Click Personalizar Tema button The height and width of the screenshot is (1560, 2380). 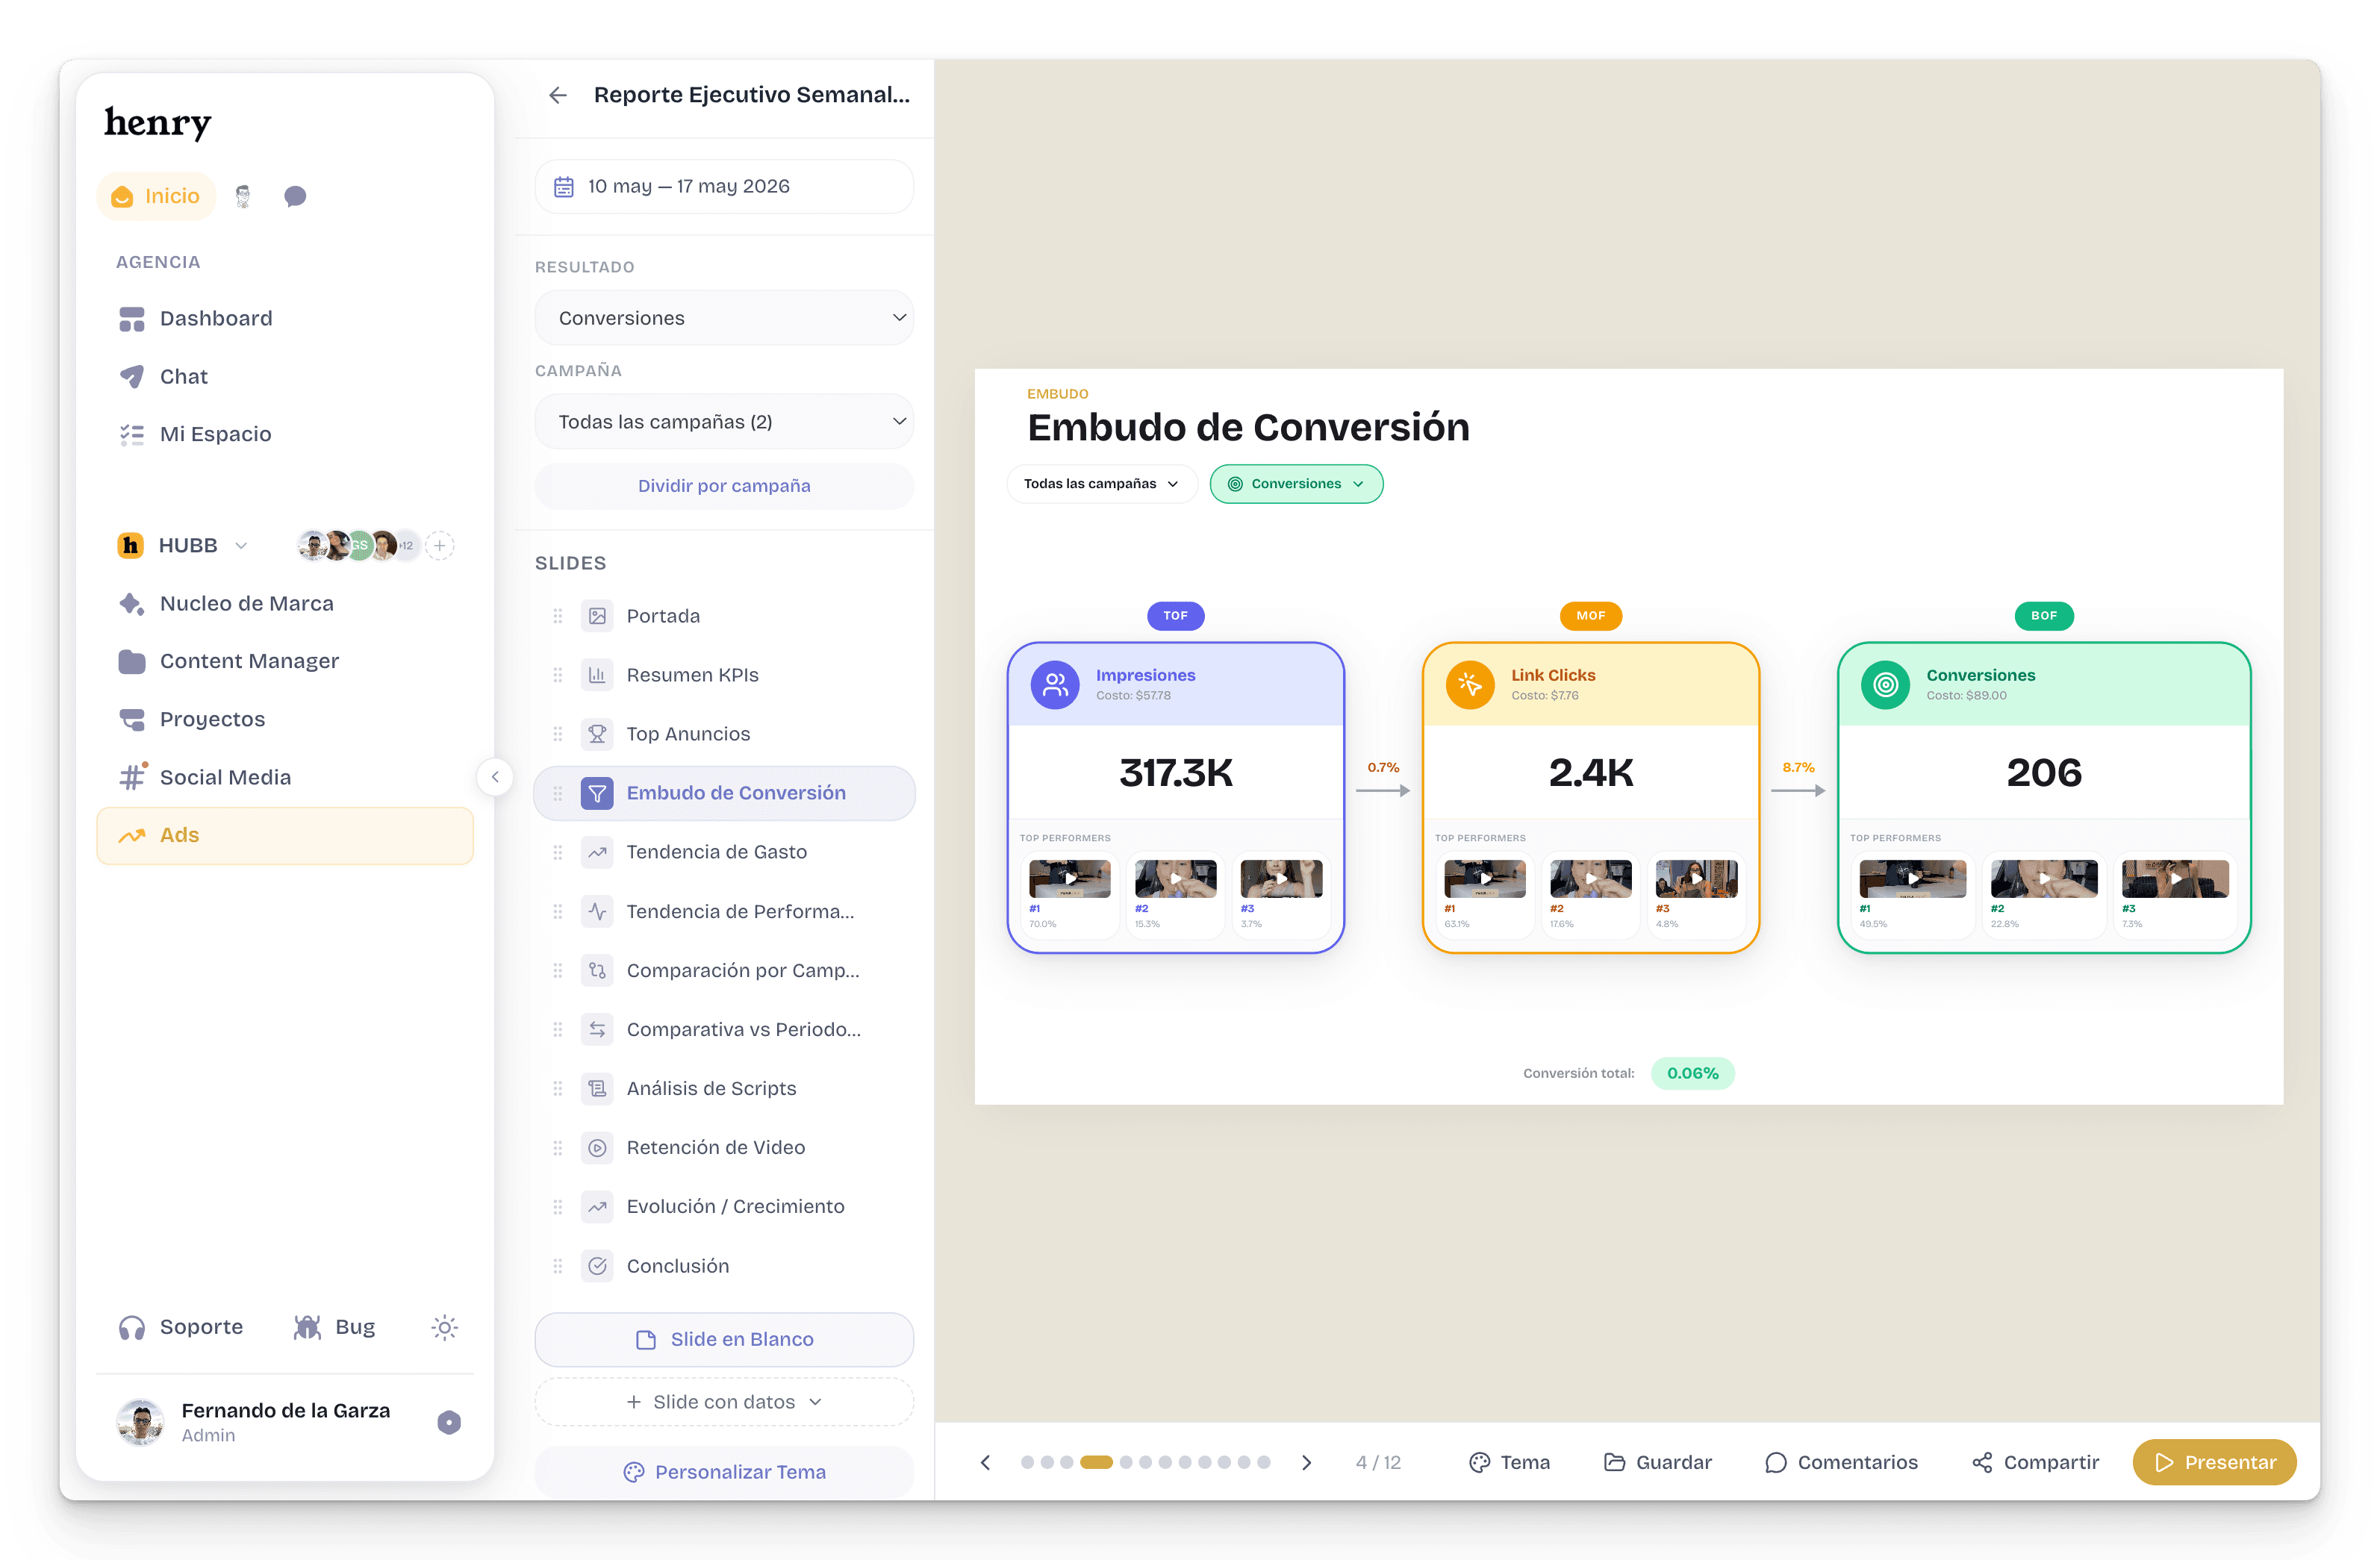point(724,1472)
